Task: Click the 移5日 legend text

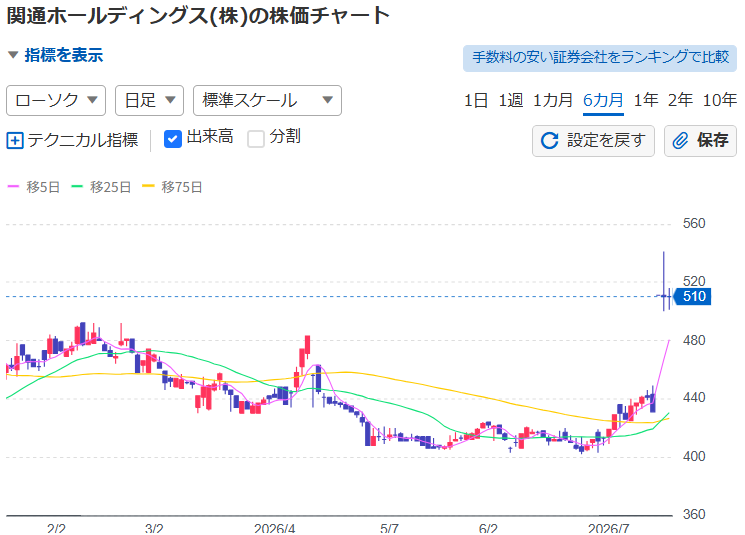Action: [43, 187]
